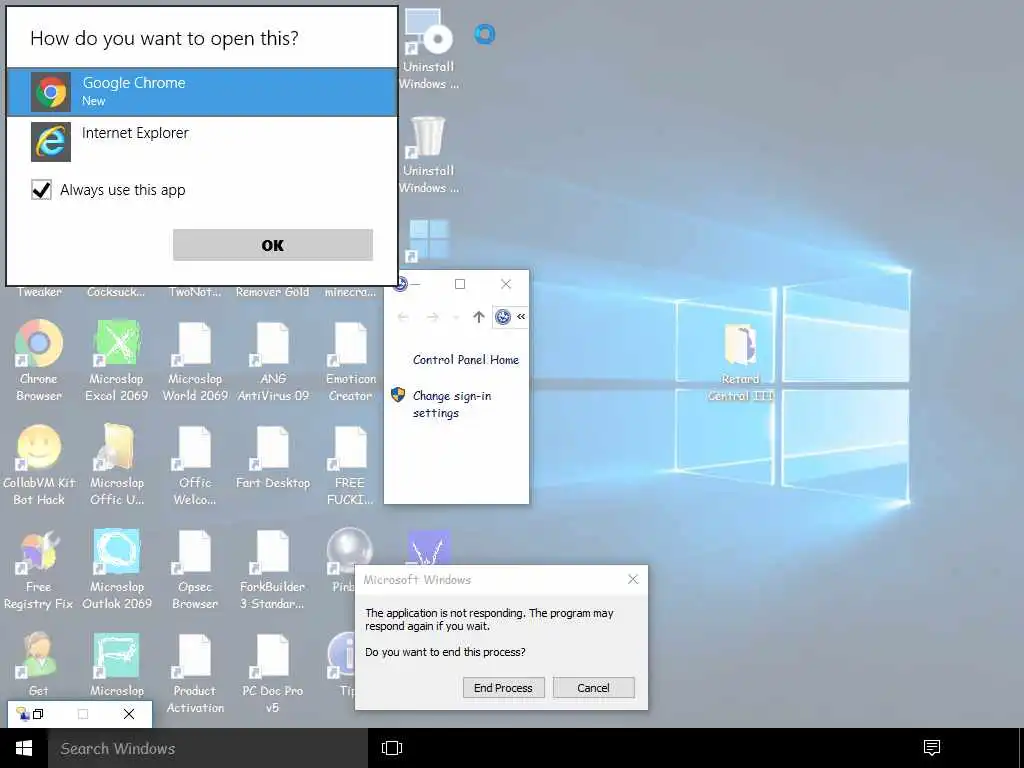Screen dimensions: 1024x768
Task: Maximize the Control Panel window
Action: [460, 284]
